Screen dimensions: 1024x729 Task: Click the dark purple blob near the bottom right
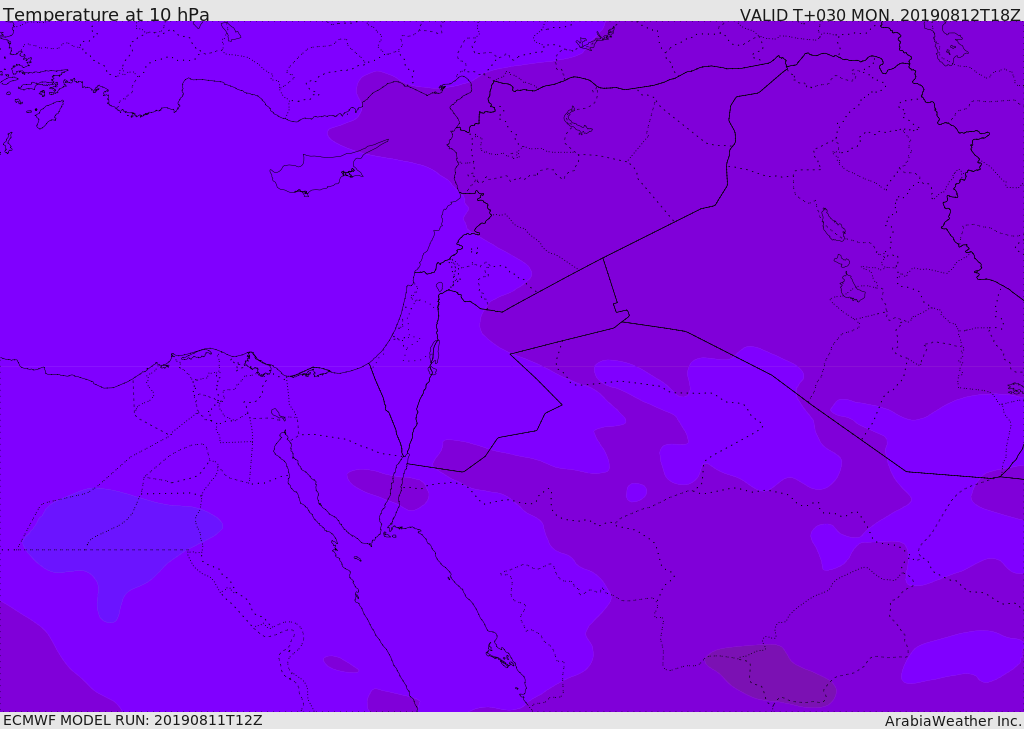click(771, 675)
